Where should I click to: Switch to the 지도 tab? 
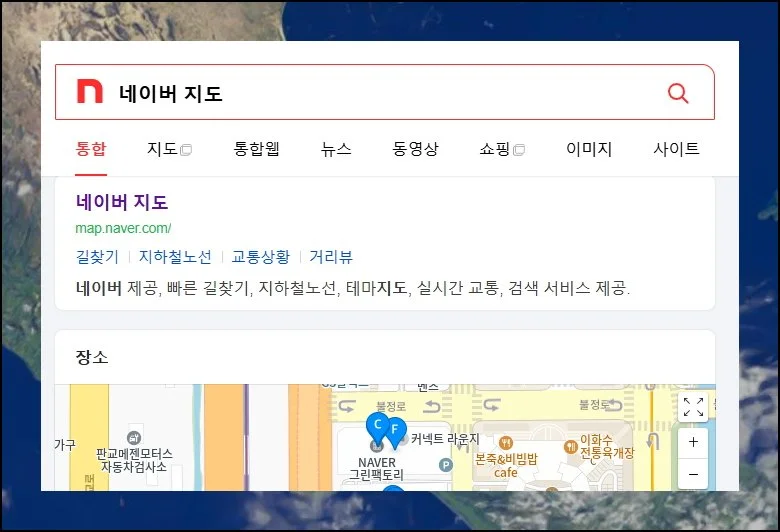(169, 149)
